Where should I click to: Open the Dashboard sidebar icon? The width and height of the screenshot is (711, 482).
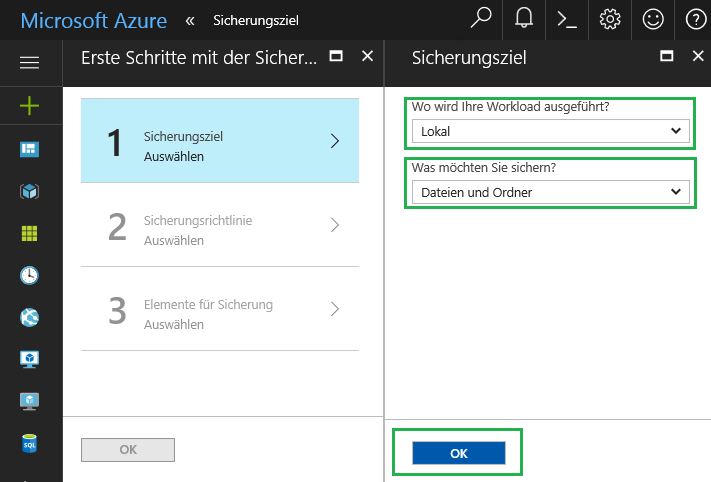(29, 149)
